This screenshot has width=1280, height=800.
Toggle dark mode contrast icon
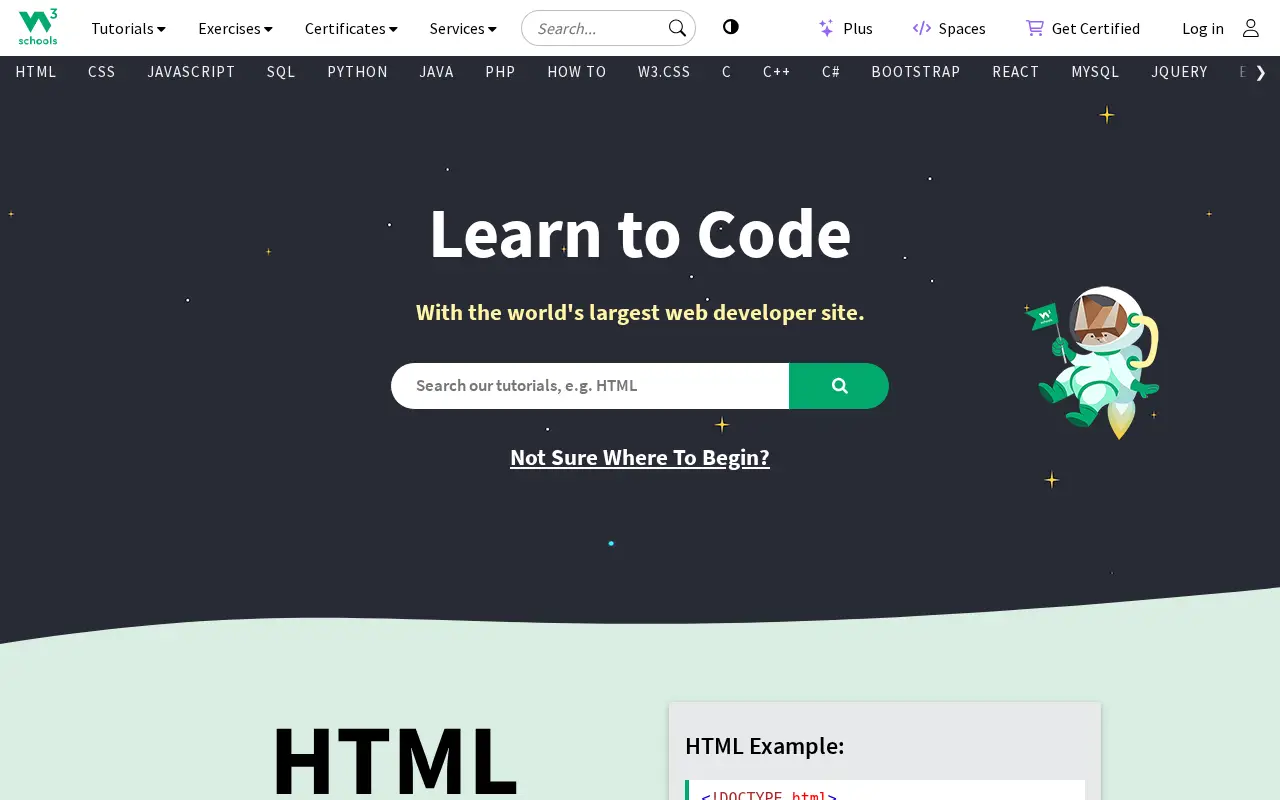tap(731, 27)
